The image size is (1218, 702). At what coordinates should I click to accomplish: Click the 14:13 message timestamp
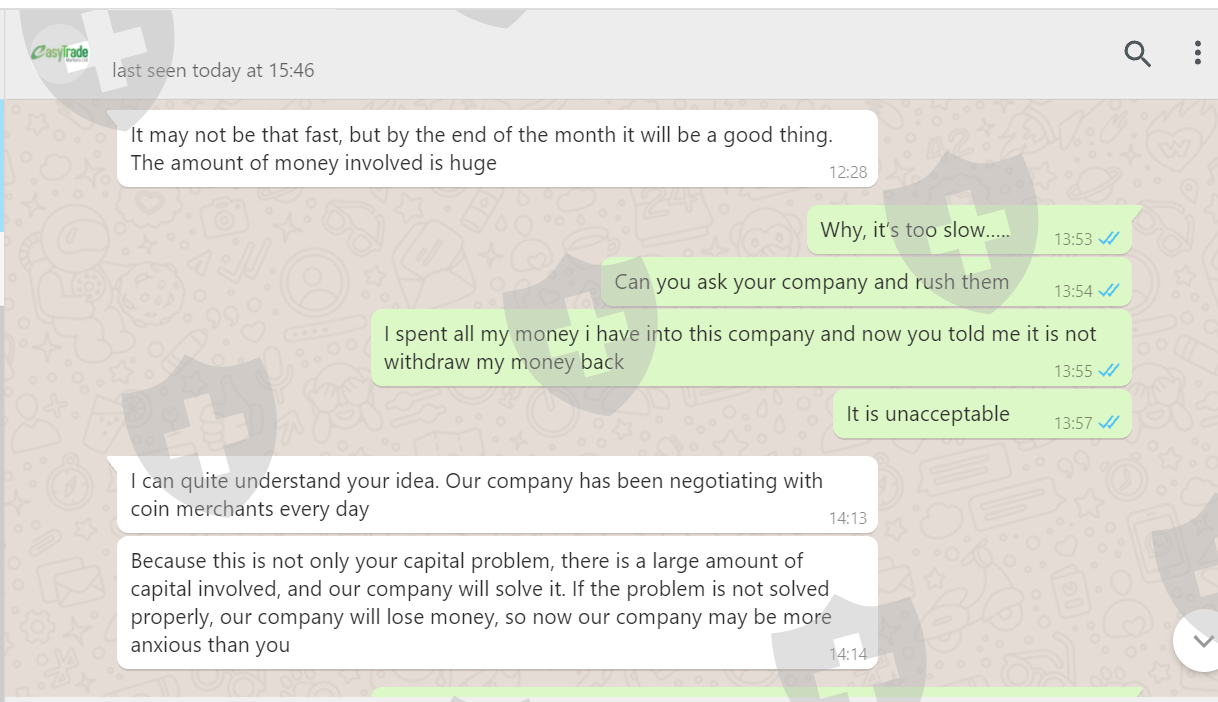[847, 518]
